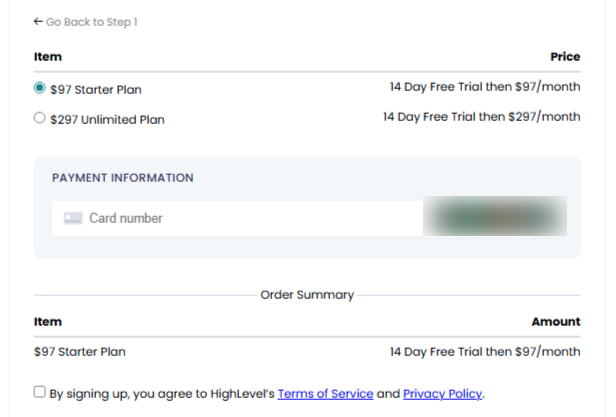Open the Privacy Policy link
The height and width of the screenshot is (417, 616).
tap(442, 394)
